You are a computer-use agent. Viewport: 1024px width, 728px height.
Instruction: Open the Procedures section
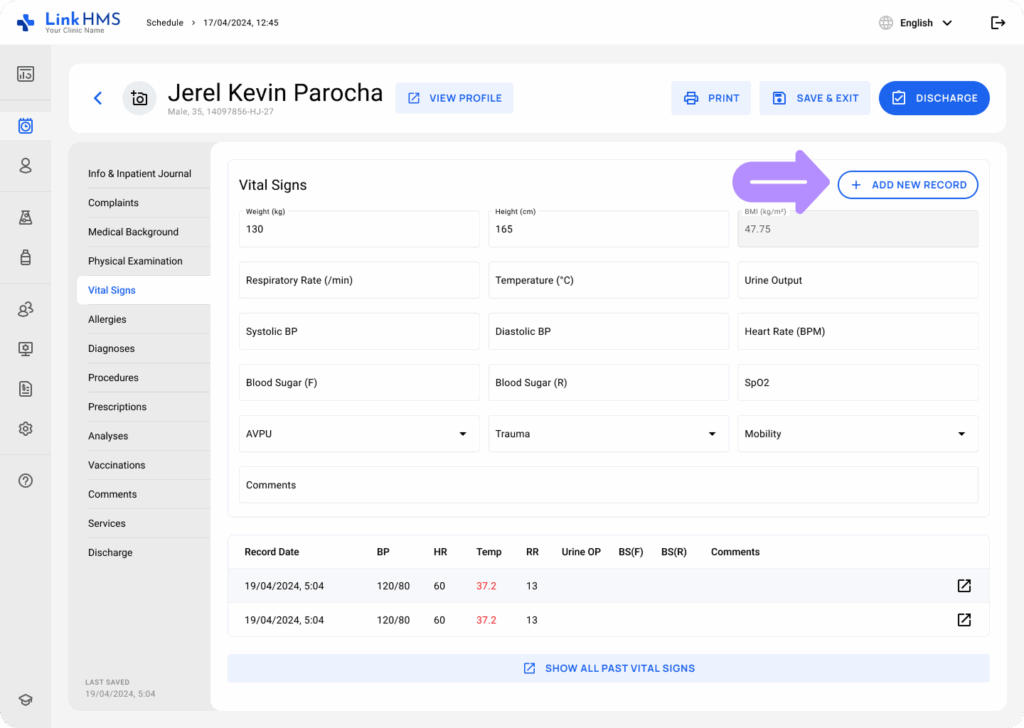coord(113,377)
